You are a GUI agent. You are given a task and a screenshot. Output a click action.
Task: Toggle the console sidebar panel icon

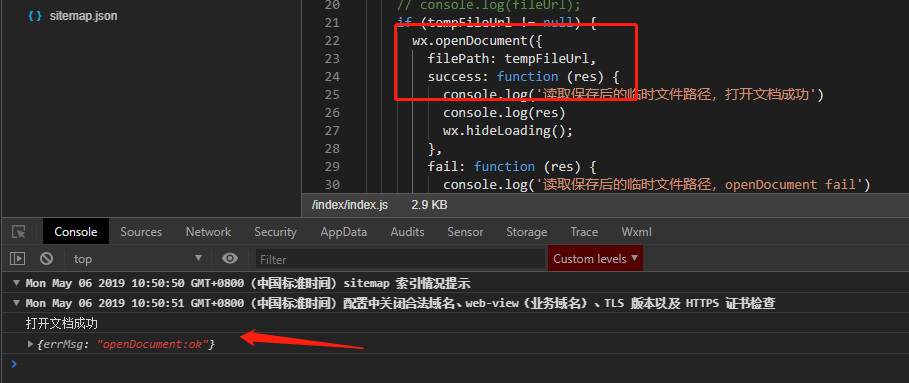tap(17, 258)
